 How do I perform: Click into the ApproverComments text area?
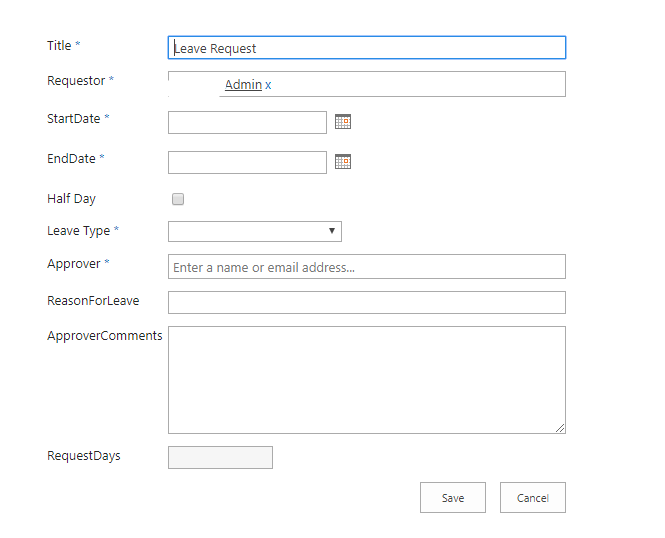[x=367, y=380]
